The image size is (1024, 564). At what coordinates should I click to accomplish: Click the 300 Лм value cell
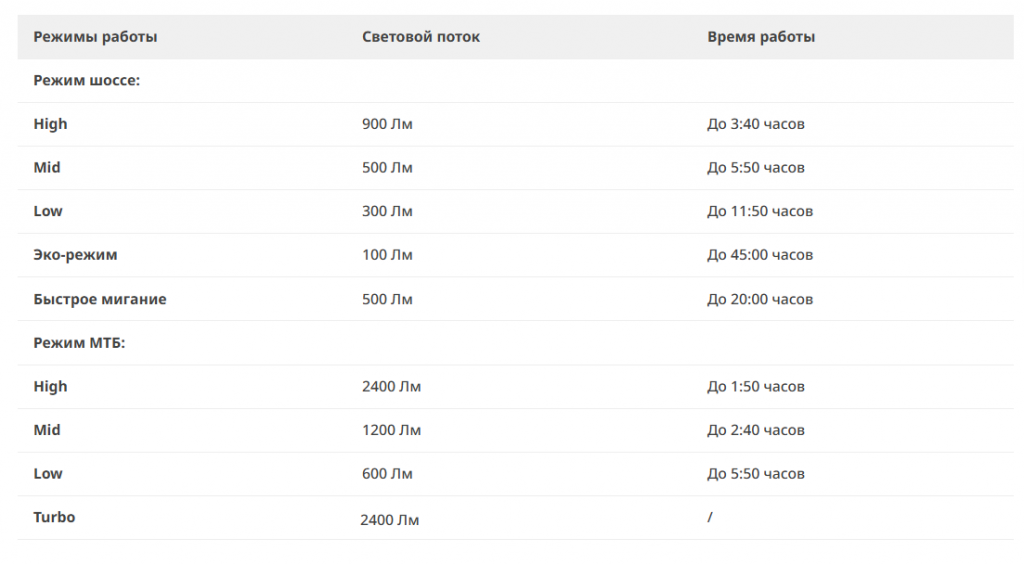click(387, 212)
